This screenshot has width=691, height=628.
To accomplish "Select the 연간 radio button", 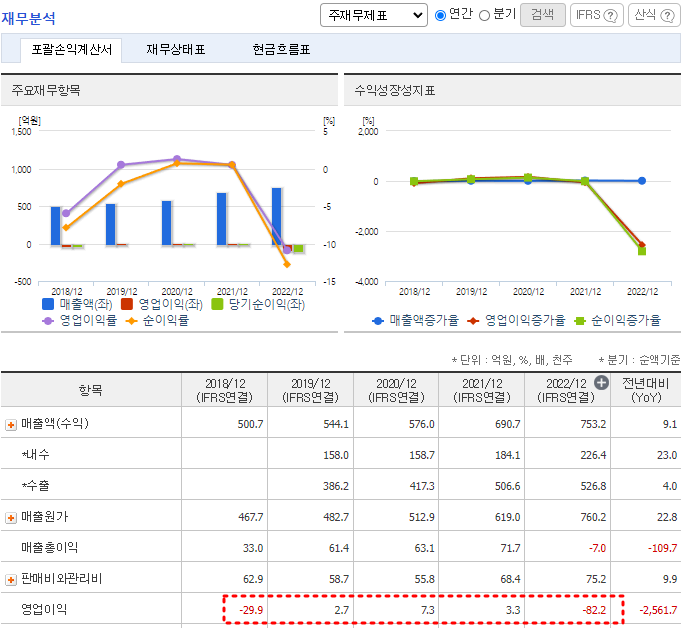I will coord(440,15).
